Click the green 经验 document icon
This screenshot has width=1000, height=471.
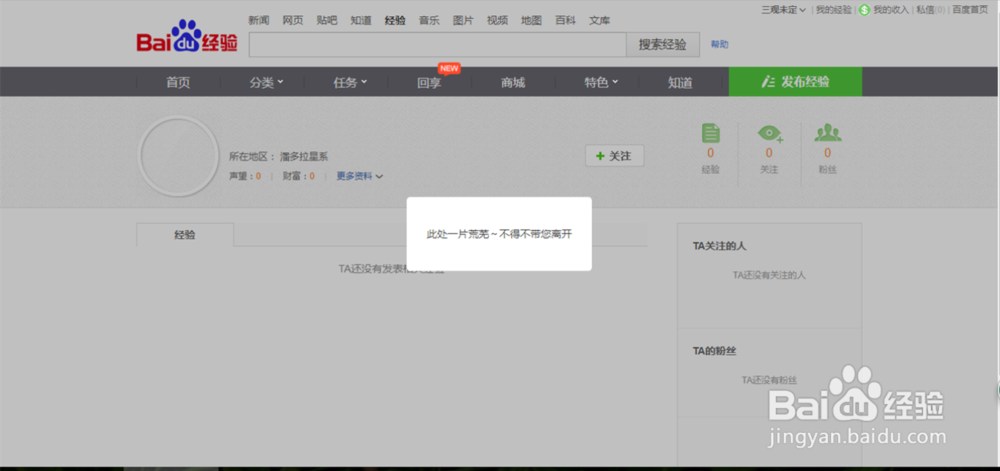tap(710, 133)
